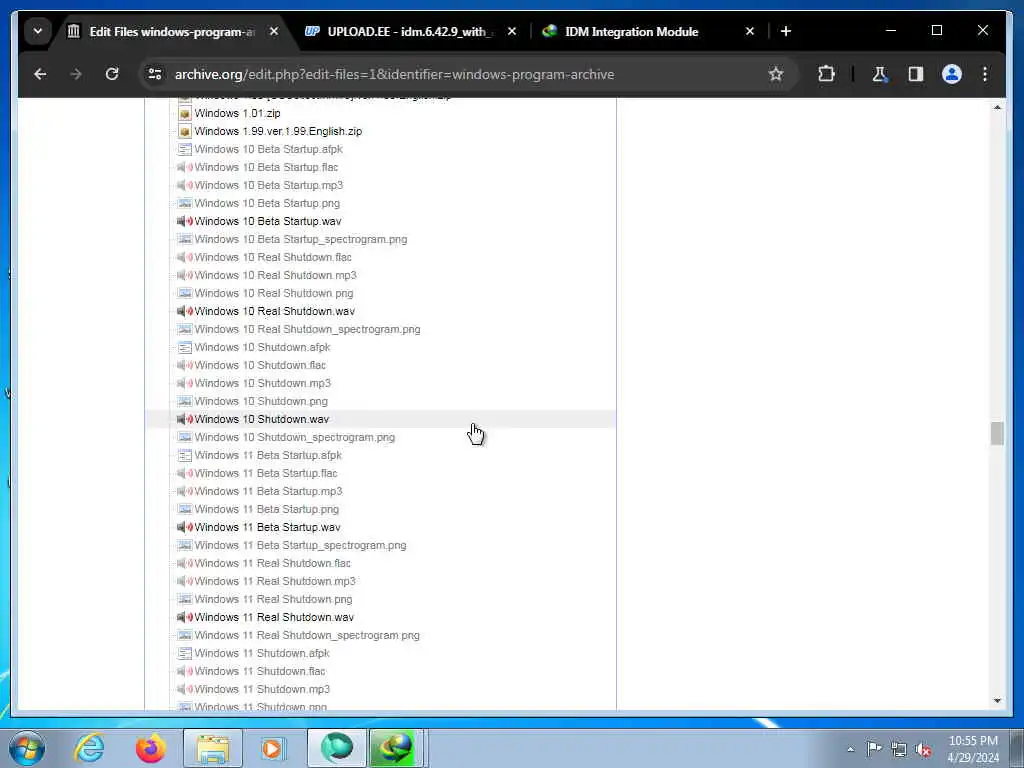Select Windows 11 Real Shutdown.wav

(274, 617)
